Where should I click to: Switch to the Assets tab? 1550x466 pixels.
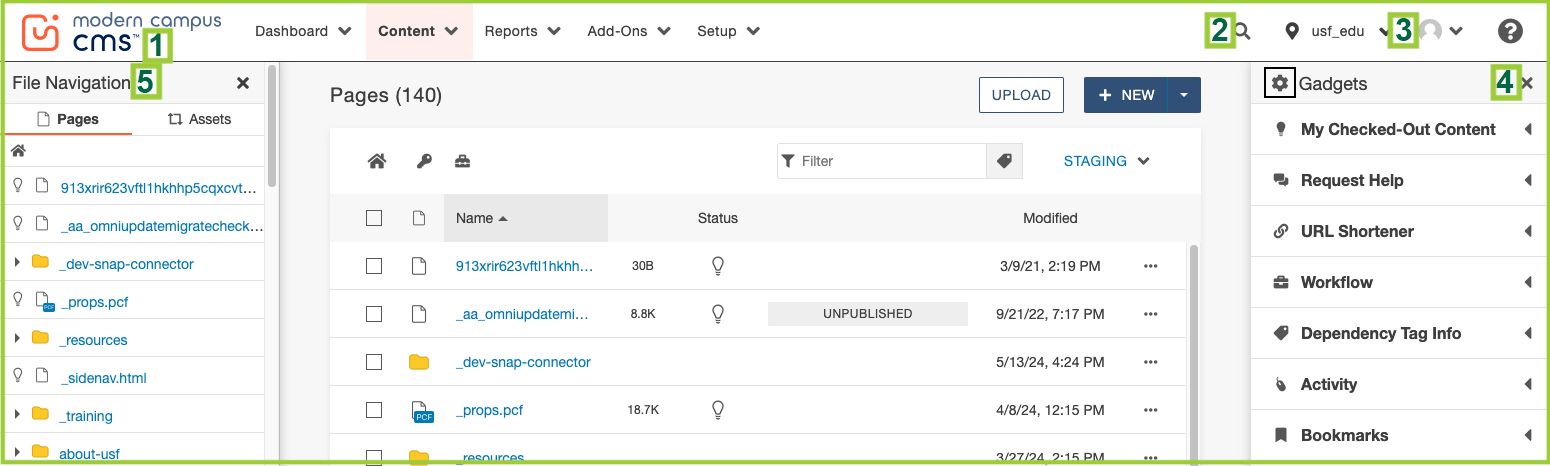click(x=199, y=119)
